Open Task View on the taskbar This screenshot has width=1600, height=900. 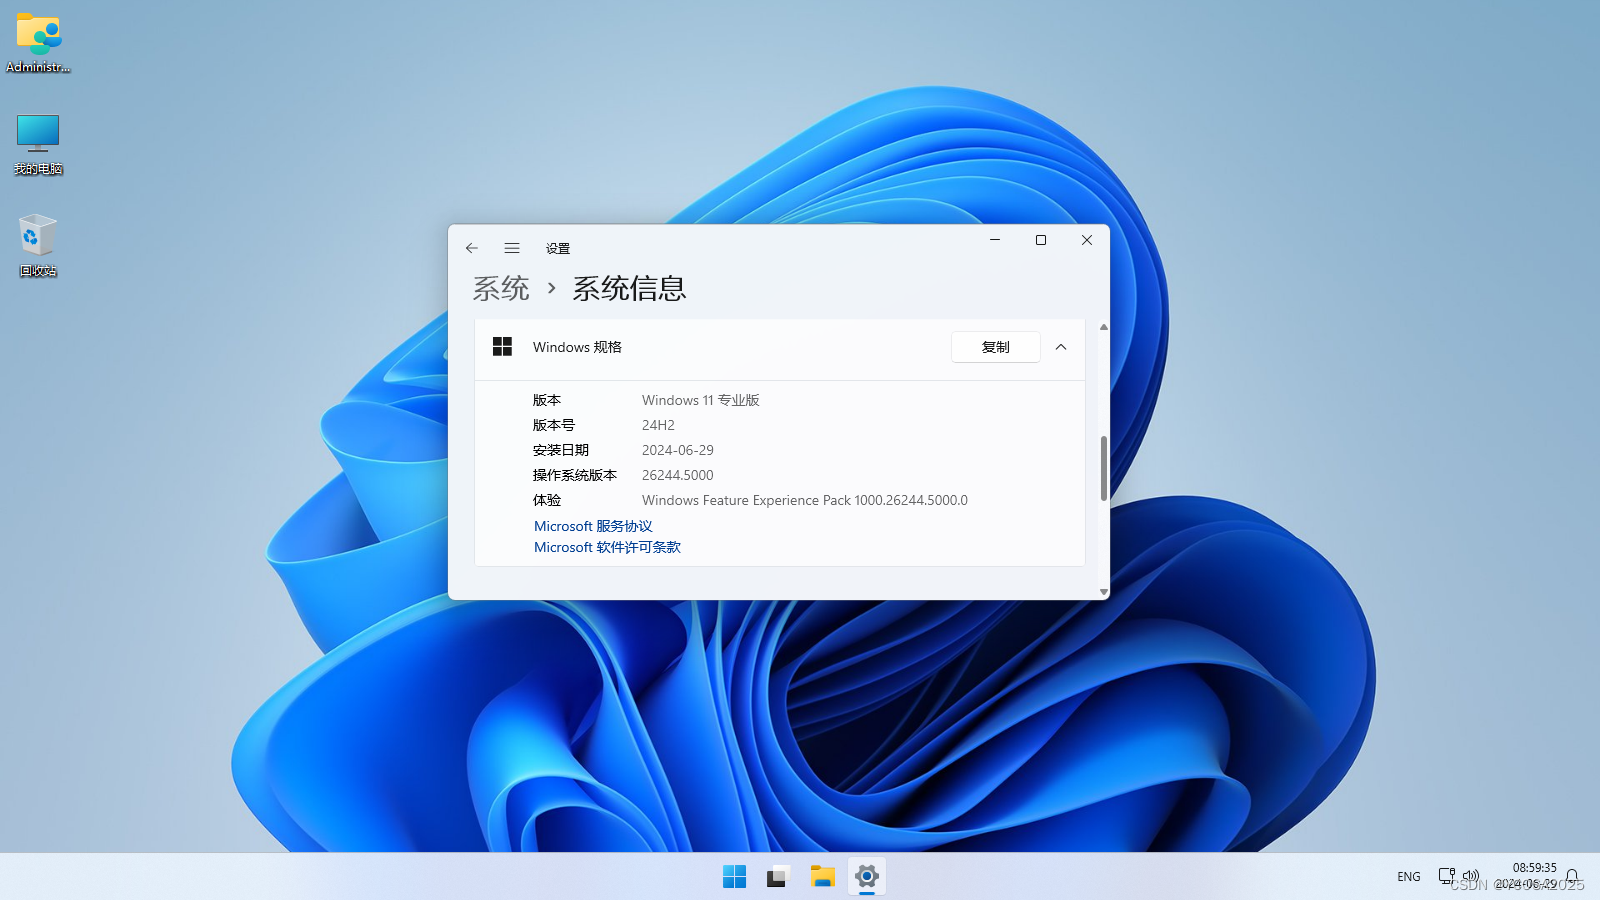778,877
